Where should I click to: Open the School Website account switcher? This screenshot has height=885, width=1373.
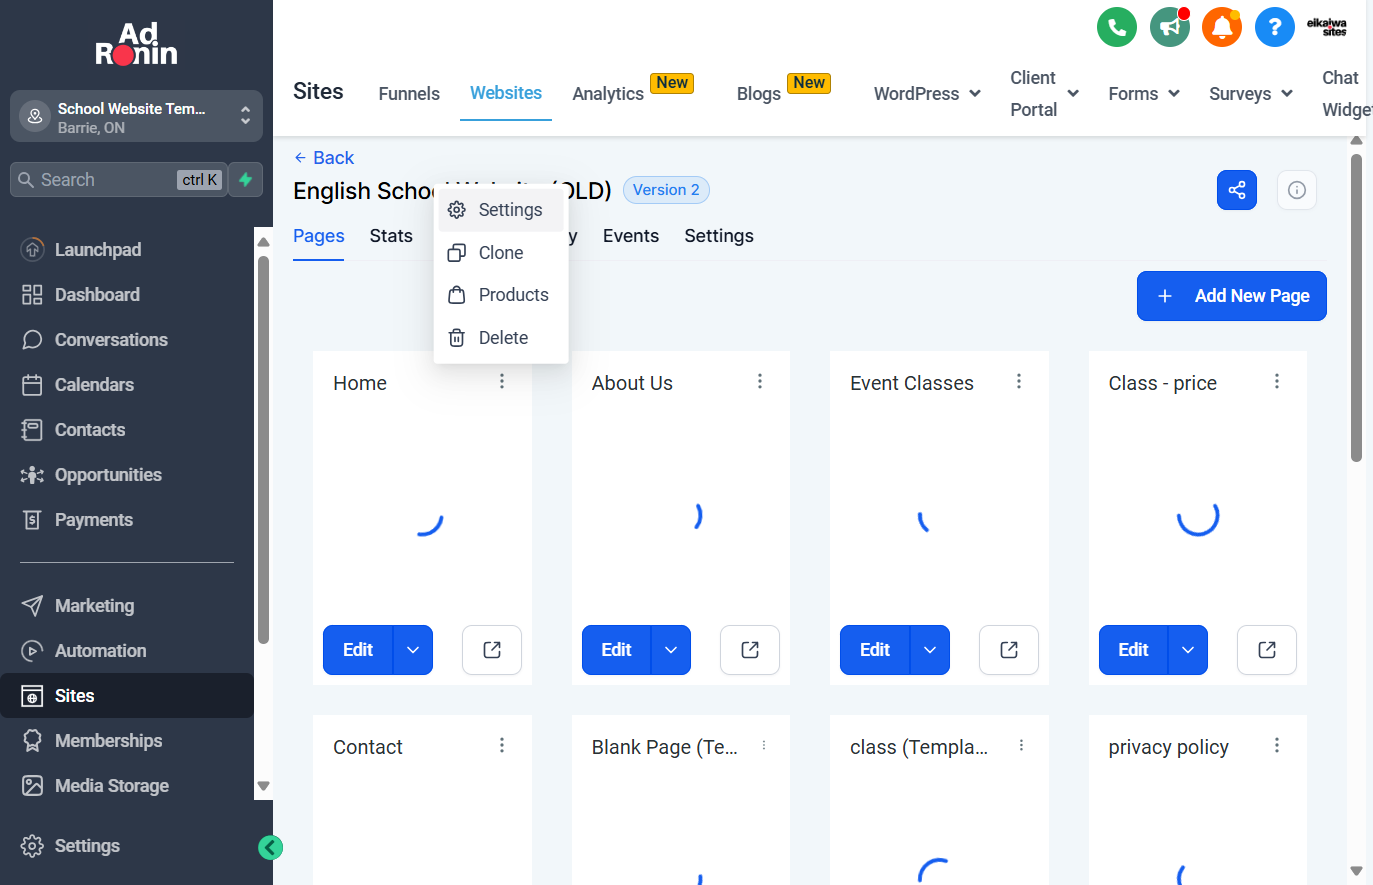(x=136, y=117)
